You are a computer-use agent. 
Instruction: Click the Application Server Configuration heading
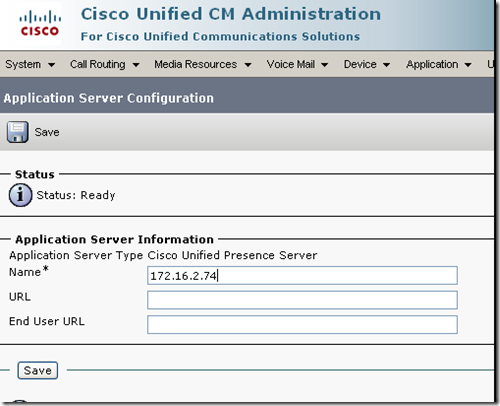(108, 98)
